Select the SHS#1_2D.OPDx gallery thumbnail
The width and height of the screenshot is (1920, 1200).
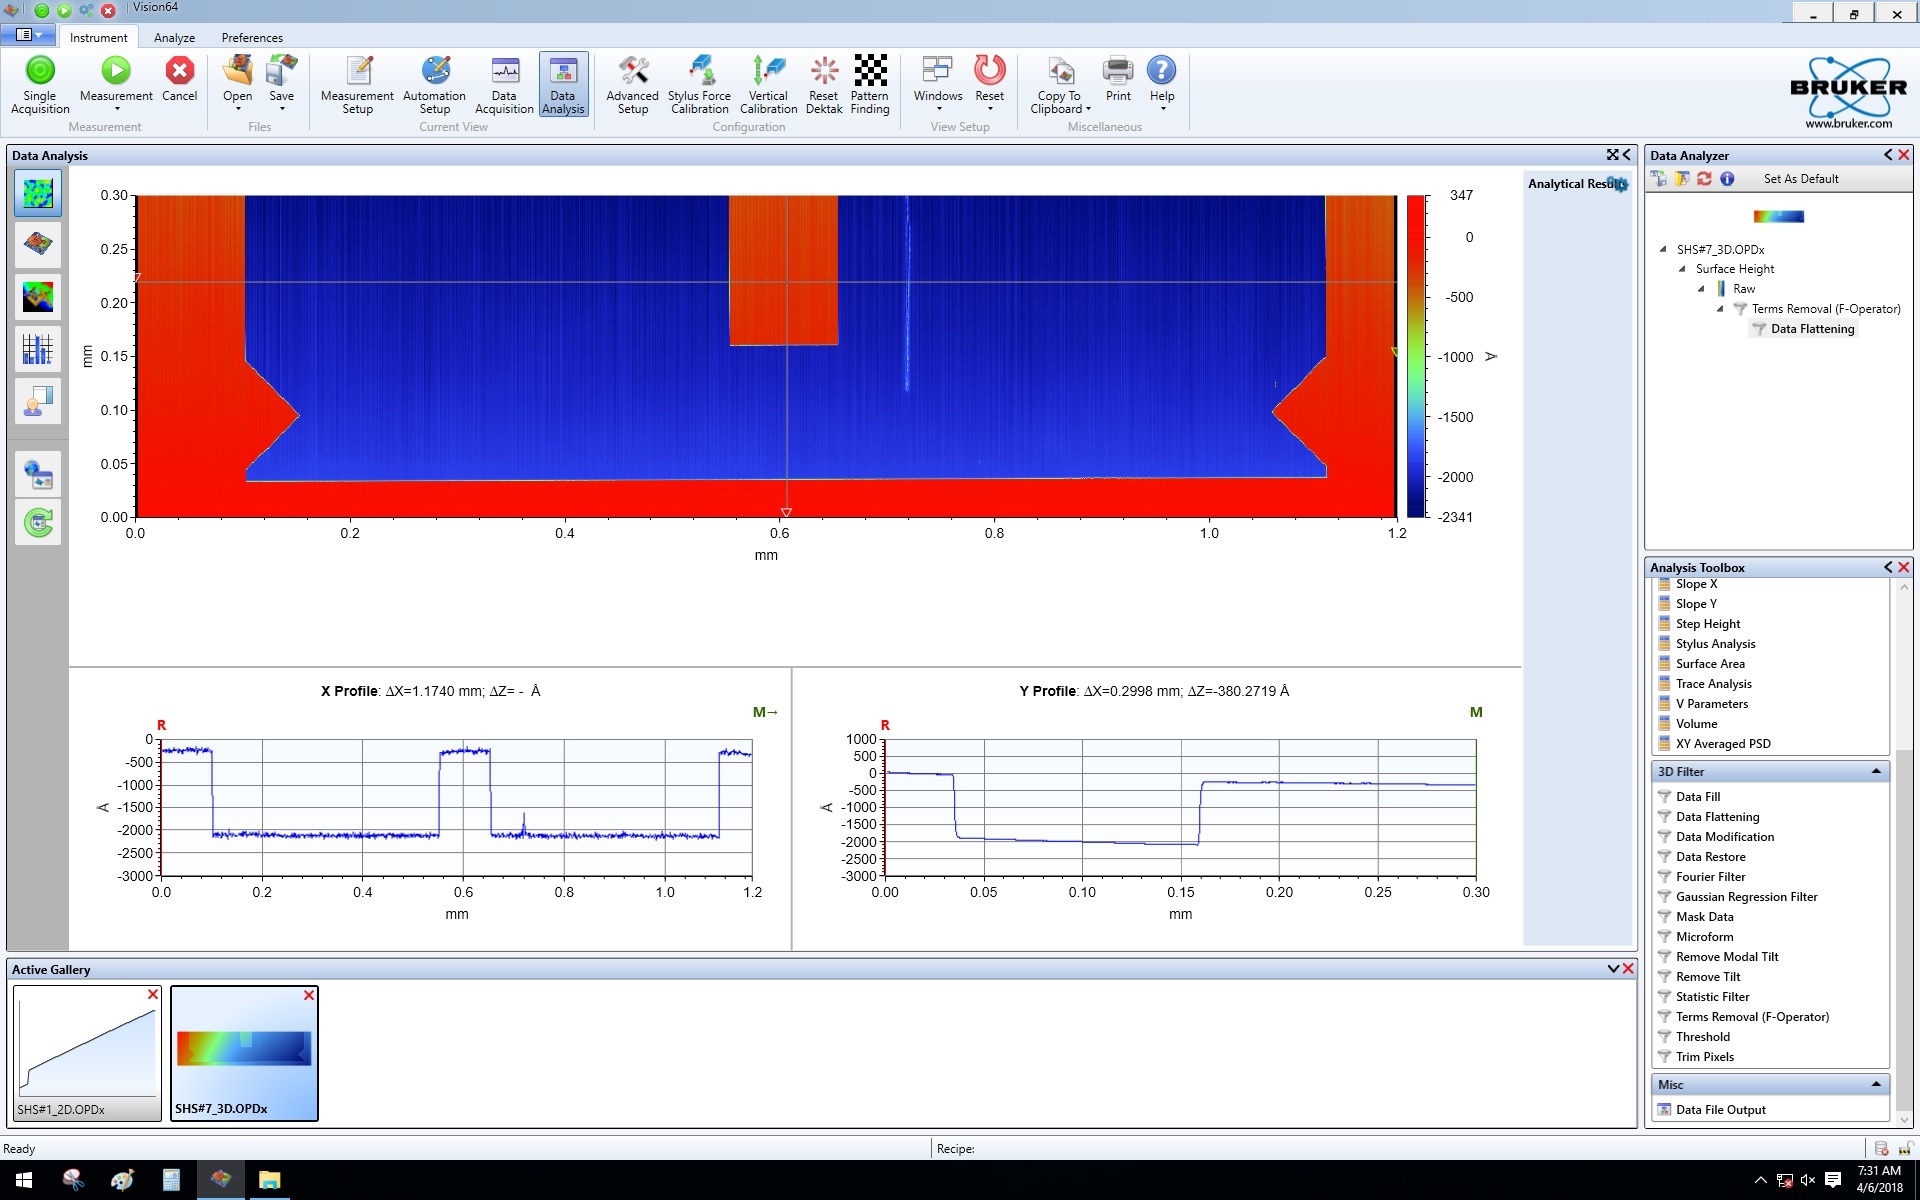tap(87, 1052)
